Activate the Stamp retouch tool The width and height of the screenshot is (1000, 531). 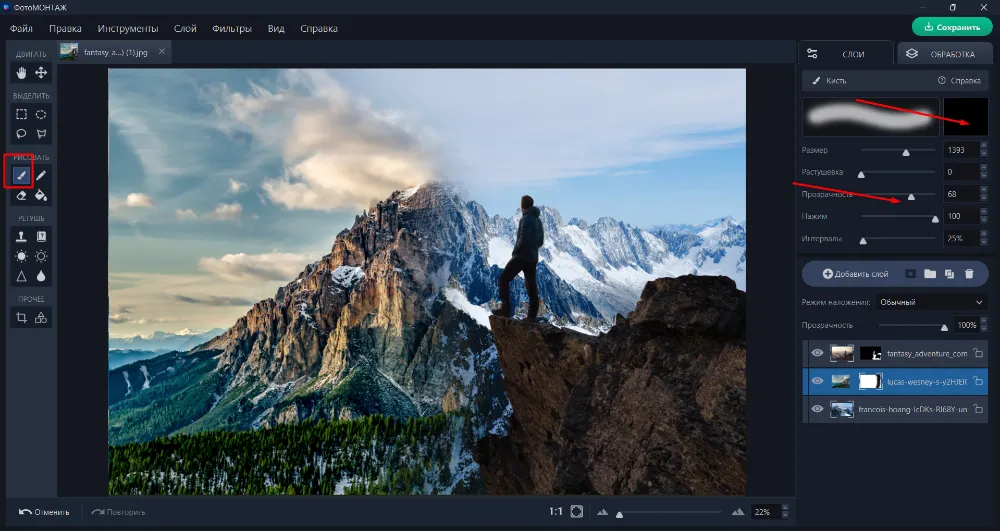pyautogui.click(x=21, y=236)
